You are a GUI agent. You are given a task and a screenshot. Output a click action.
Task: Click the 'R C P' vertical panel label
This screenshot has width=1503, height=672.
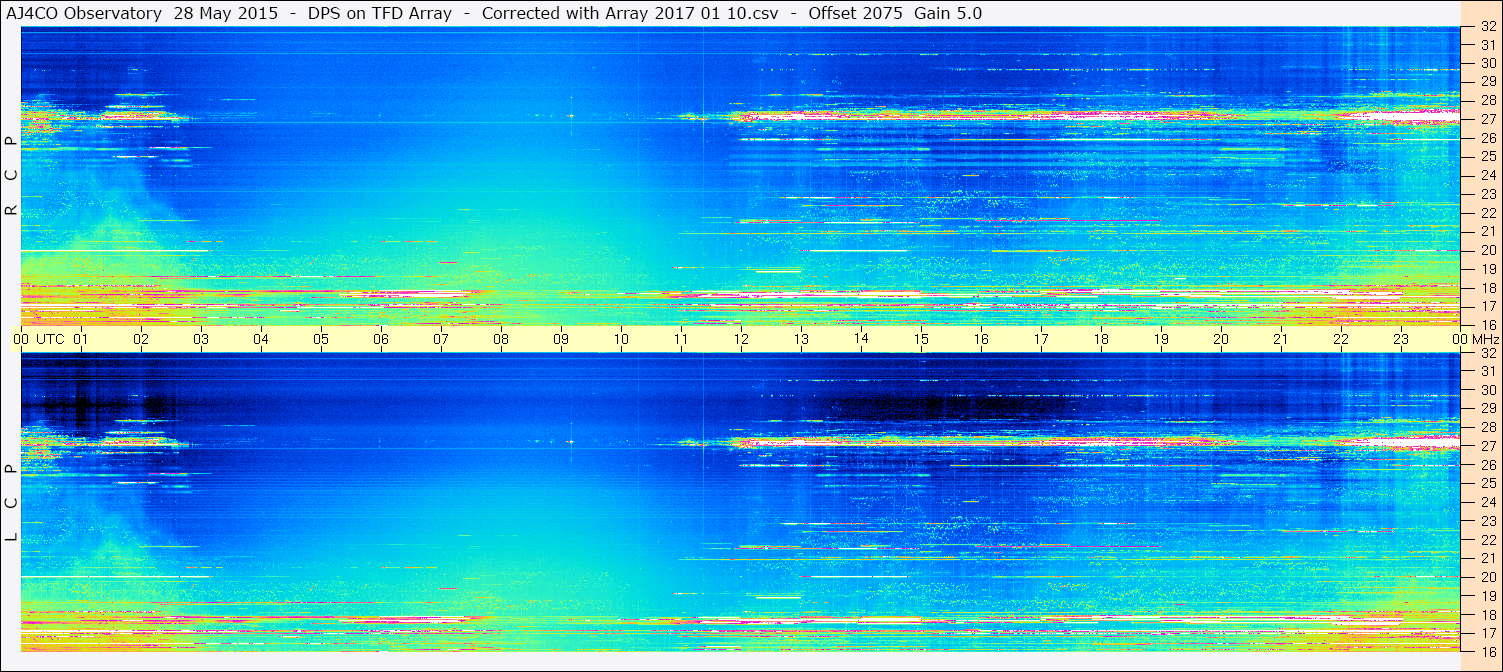(11, 176)
